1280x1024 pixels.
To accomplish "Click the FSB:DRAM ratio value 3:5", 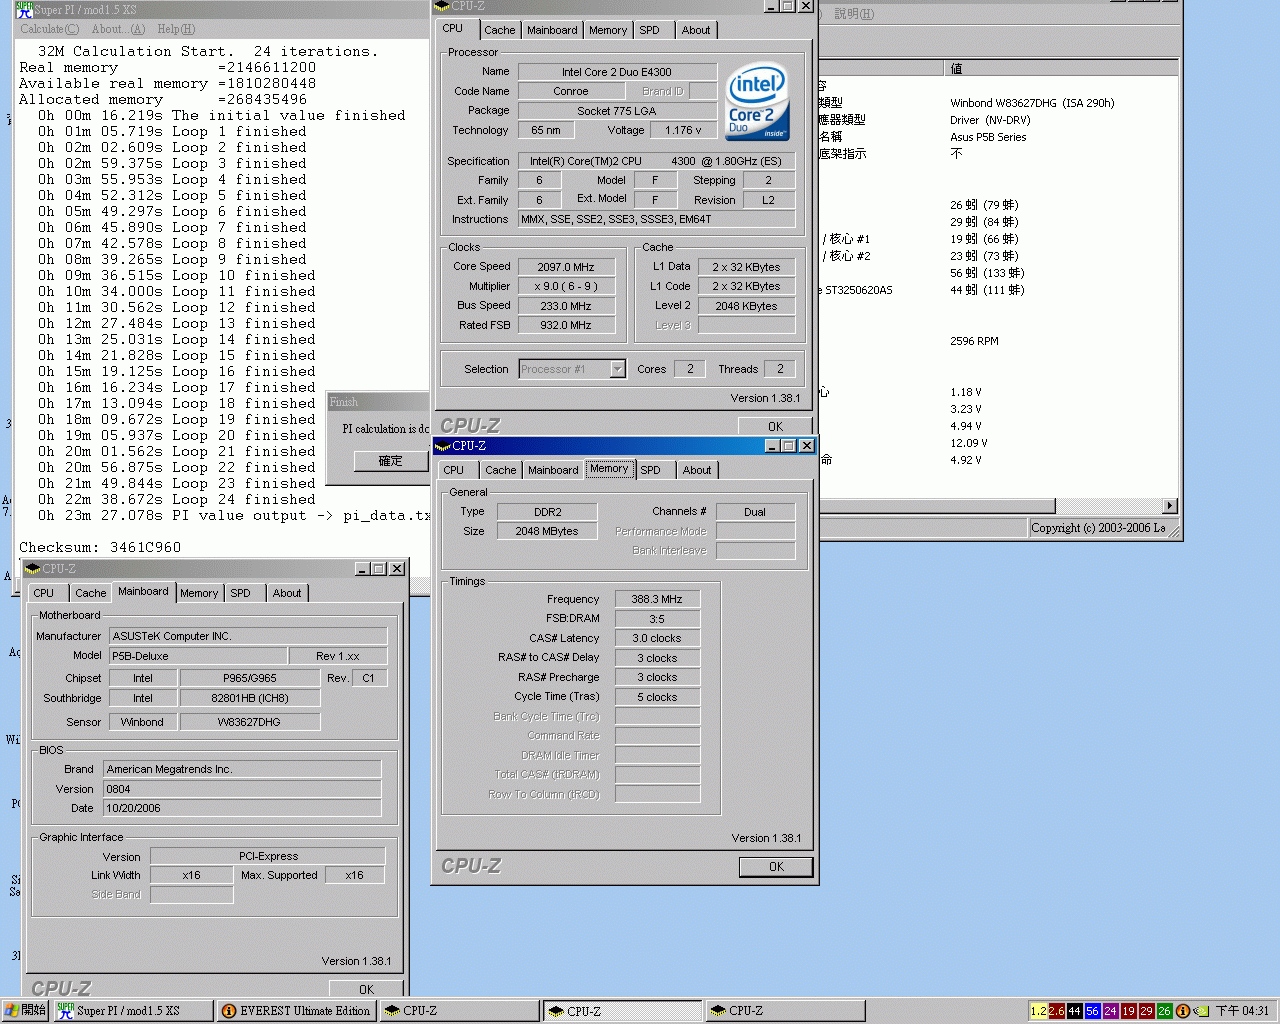I will pos(657,619).
